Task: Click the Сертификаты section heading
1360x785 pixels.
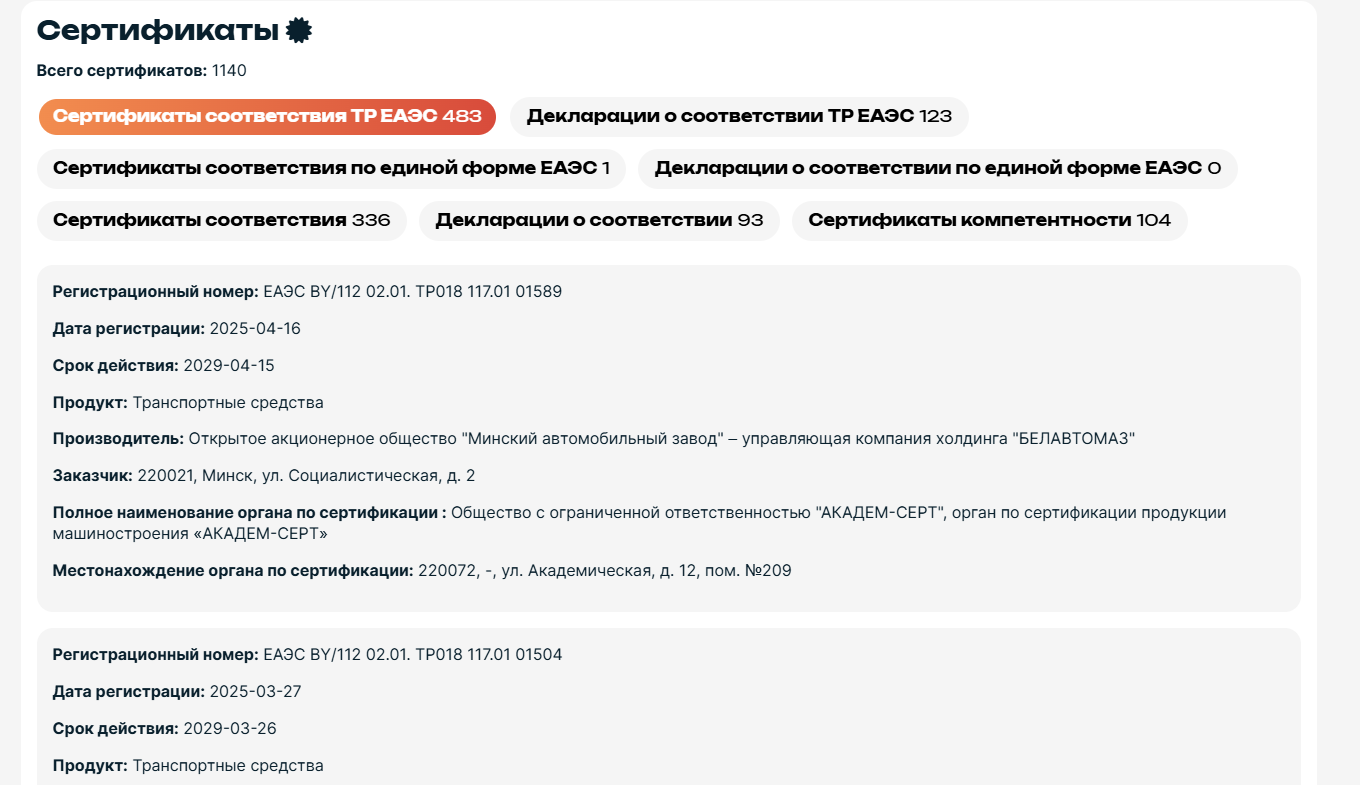Action: [x=158, y=31]
